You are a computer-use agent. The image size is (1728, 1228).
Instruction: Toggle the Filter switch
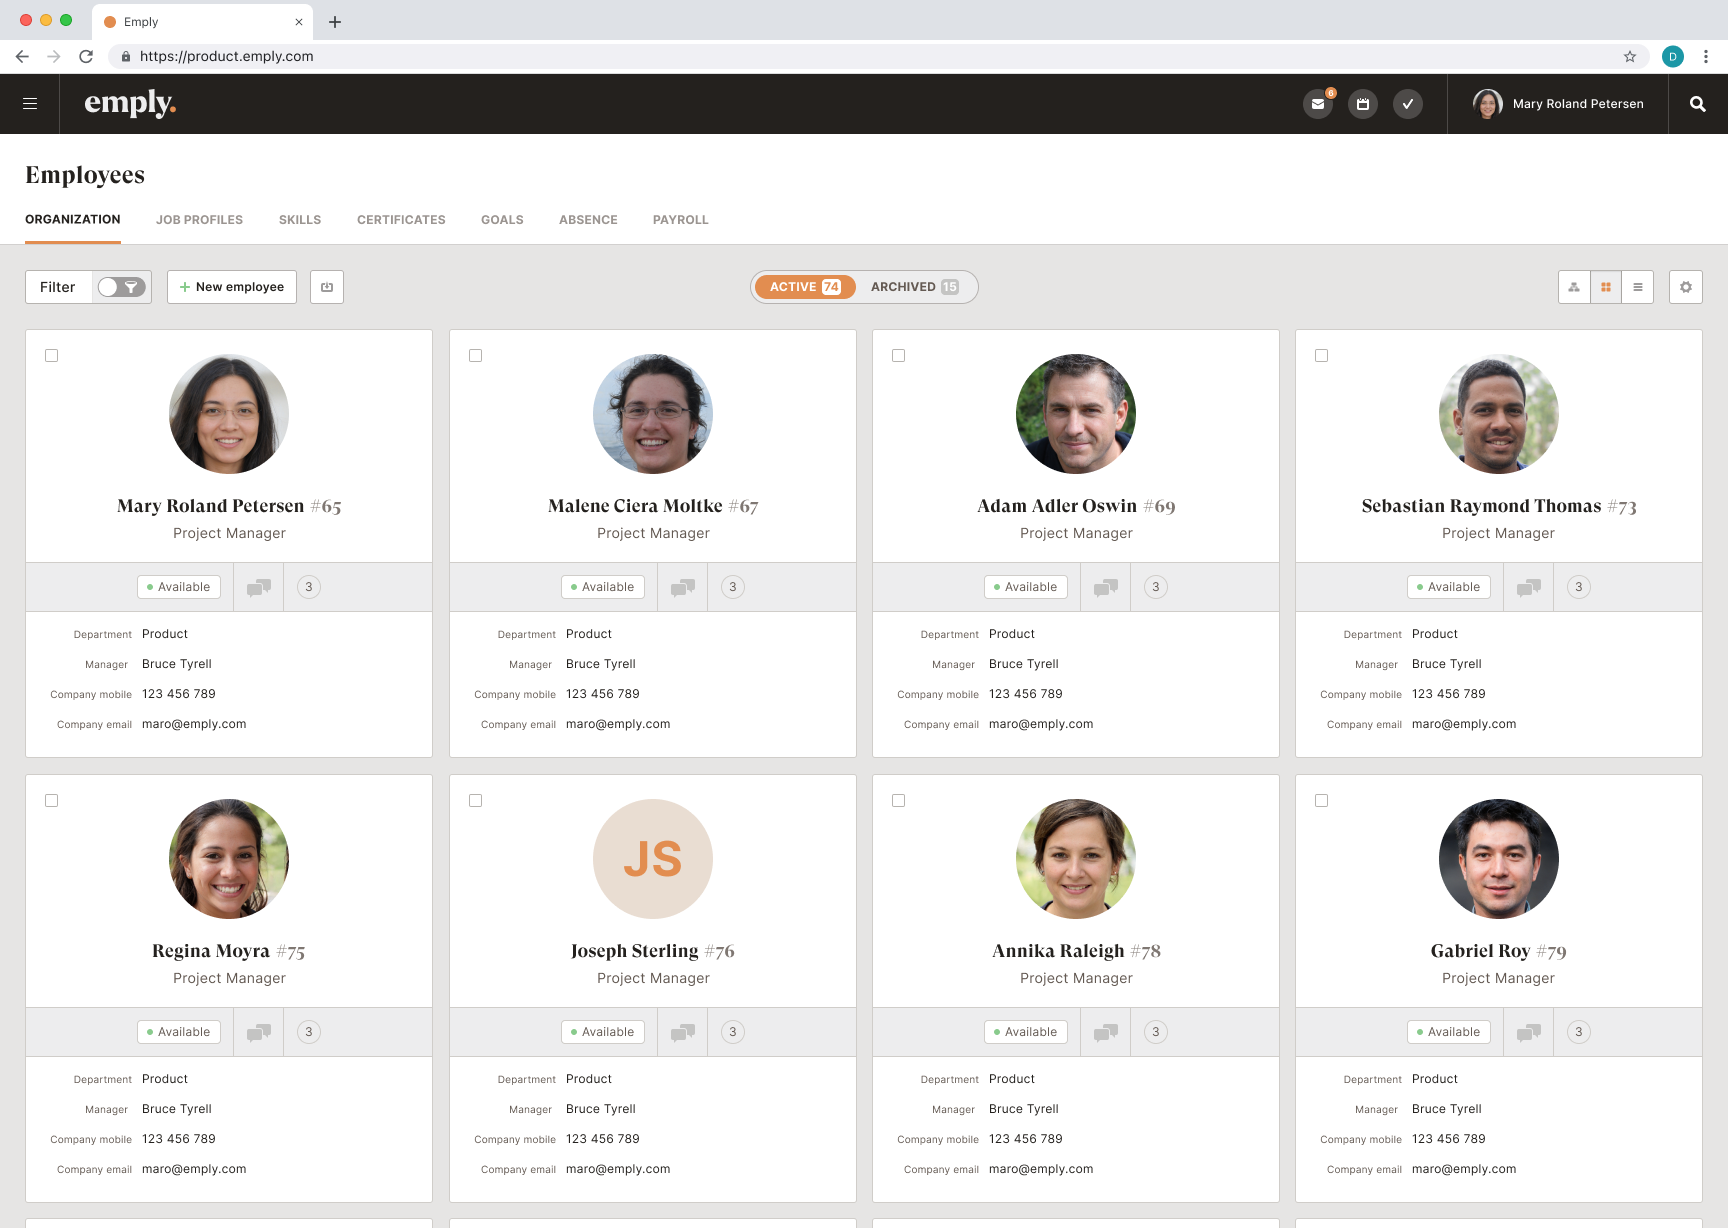[121, 287]
